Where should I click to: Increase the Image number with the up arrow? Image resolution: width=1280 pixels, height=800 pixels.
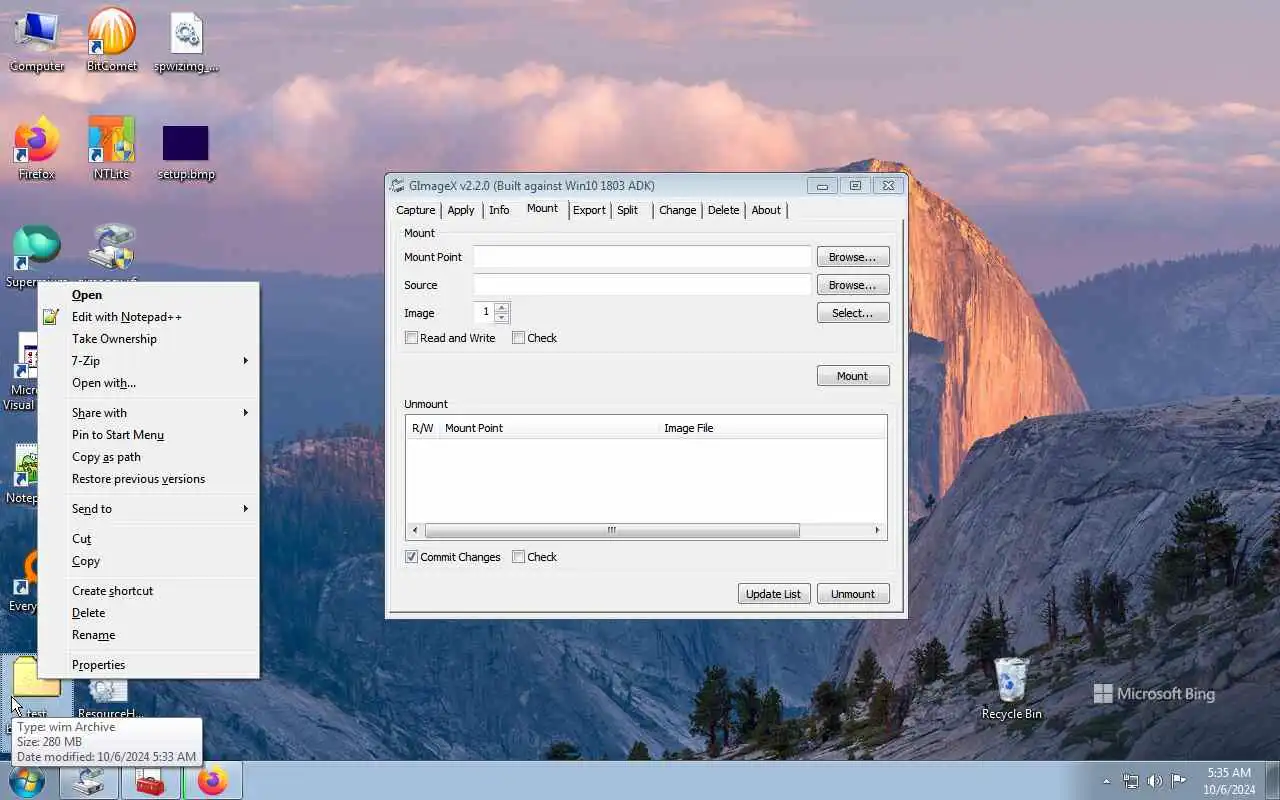coord(502,307)
